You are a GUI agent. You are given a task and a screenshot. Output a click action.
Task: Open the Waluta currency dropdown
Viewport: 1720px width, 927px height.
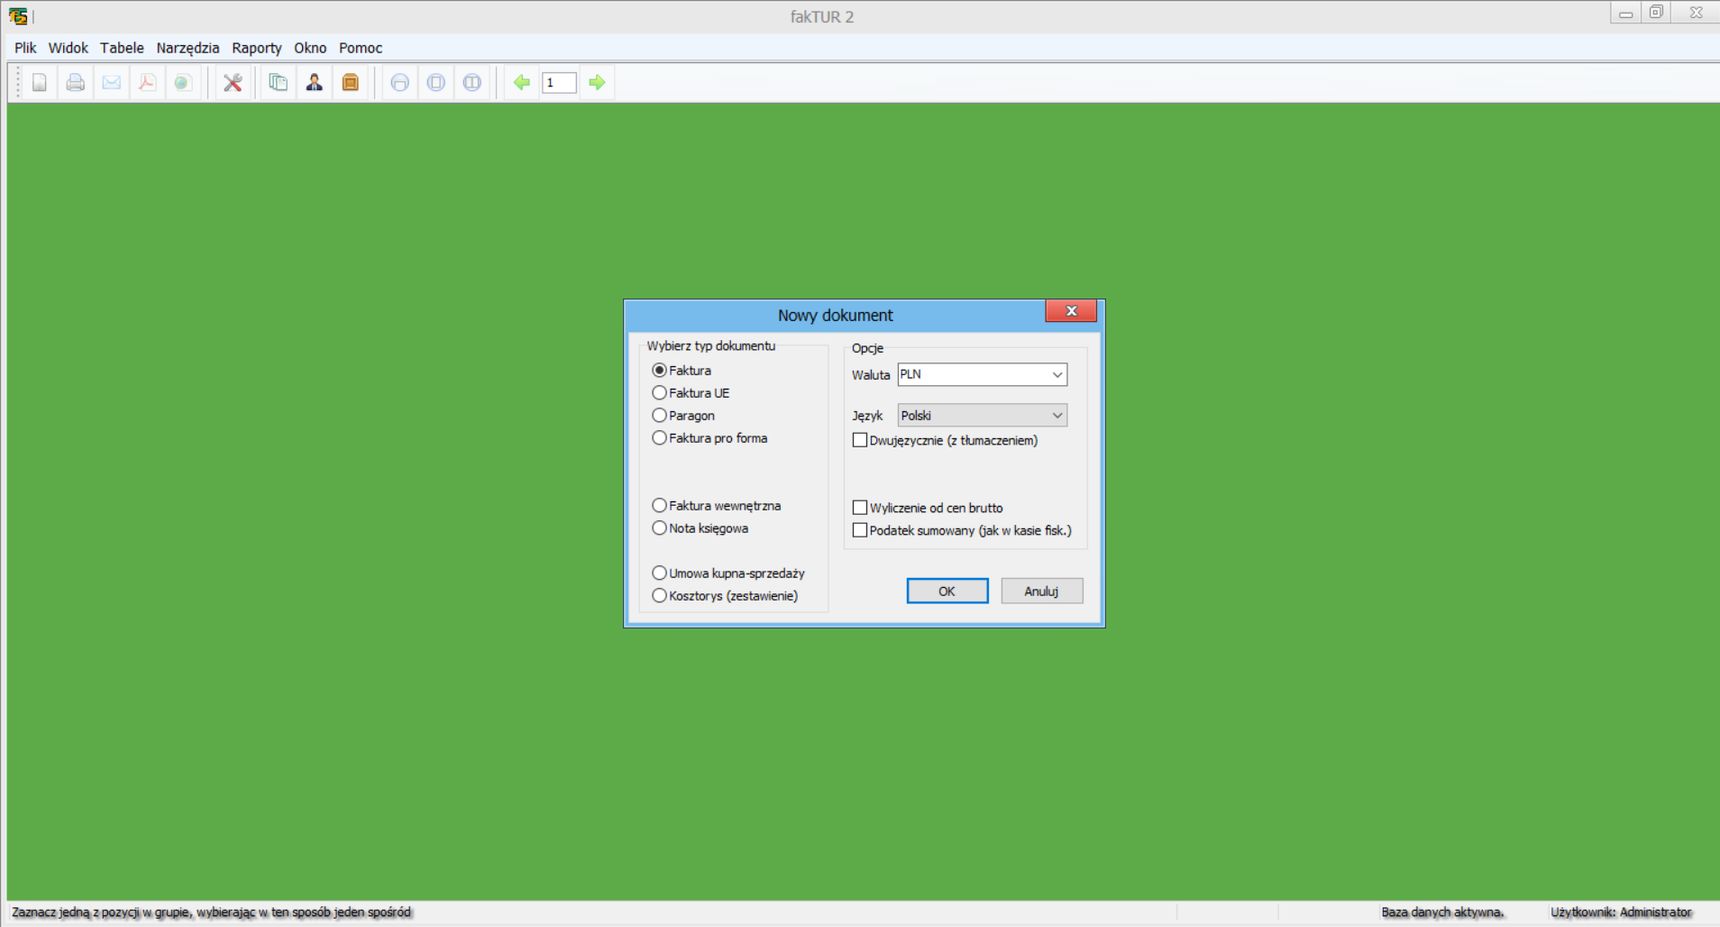point(982,374)
